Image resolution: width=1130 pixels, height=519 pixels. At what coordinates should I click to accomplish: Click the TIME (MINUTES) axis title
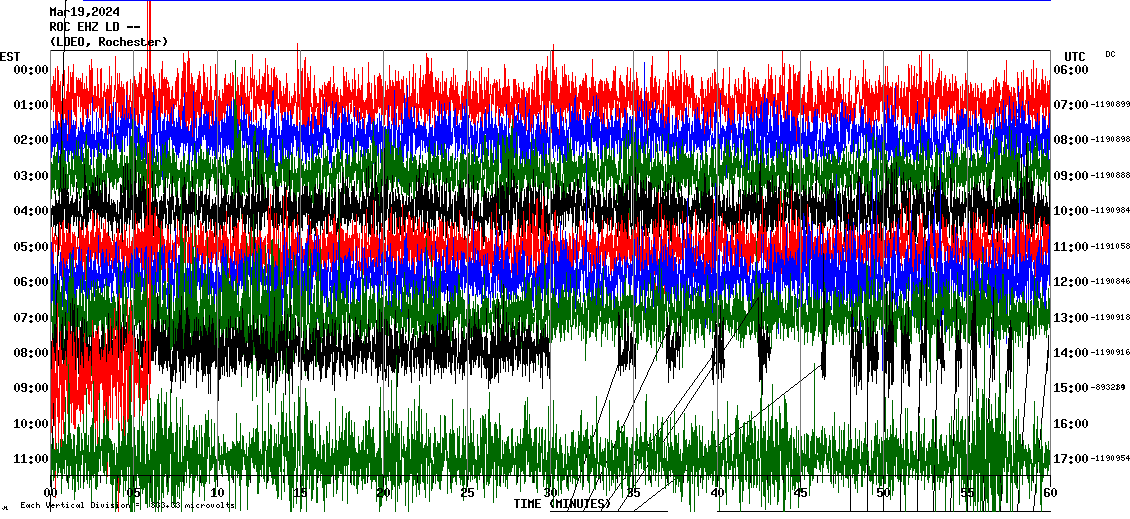pyautogui.click(x=562, y=504)
